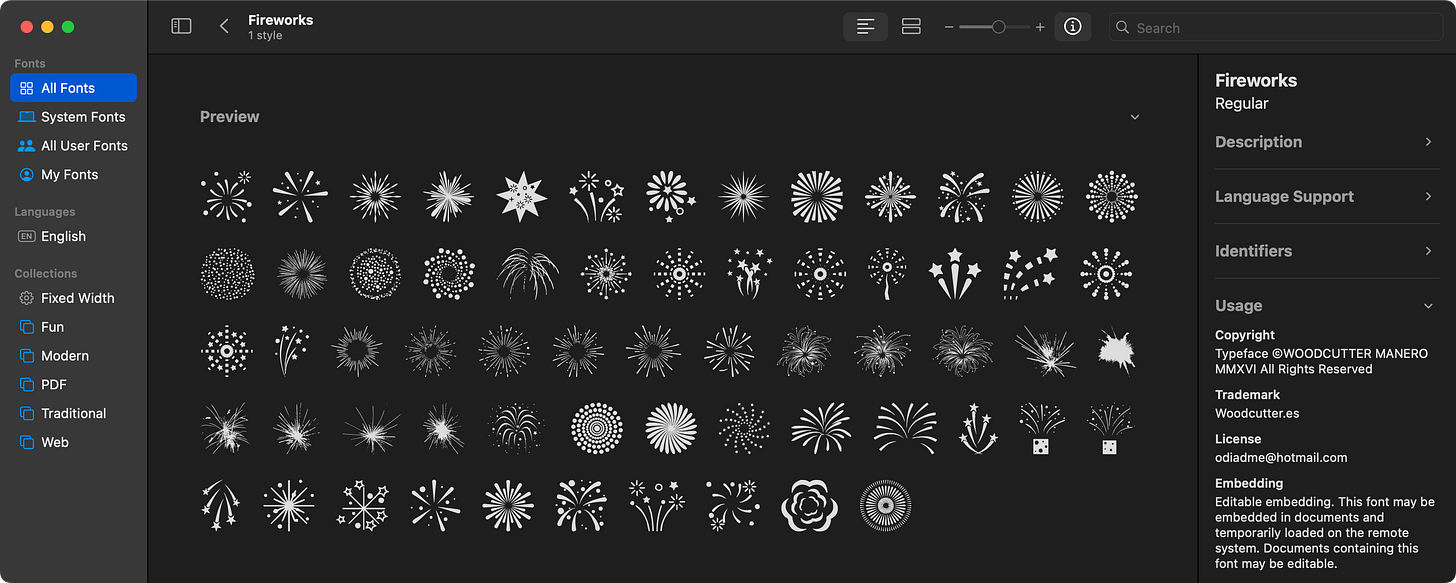Image resolution: width=1456 pixels, height=583 pixels.
Task: Click the My Fonts person icon
Action: coord(27,175)
